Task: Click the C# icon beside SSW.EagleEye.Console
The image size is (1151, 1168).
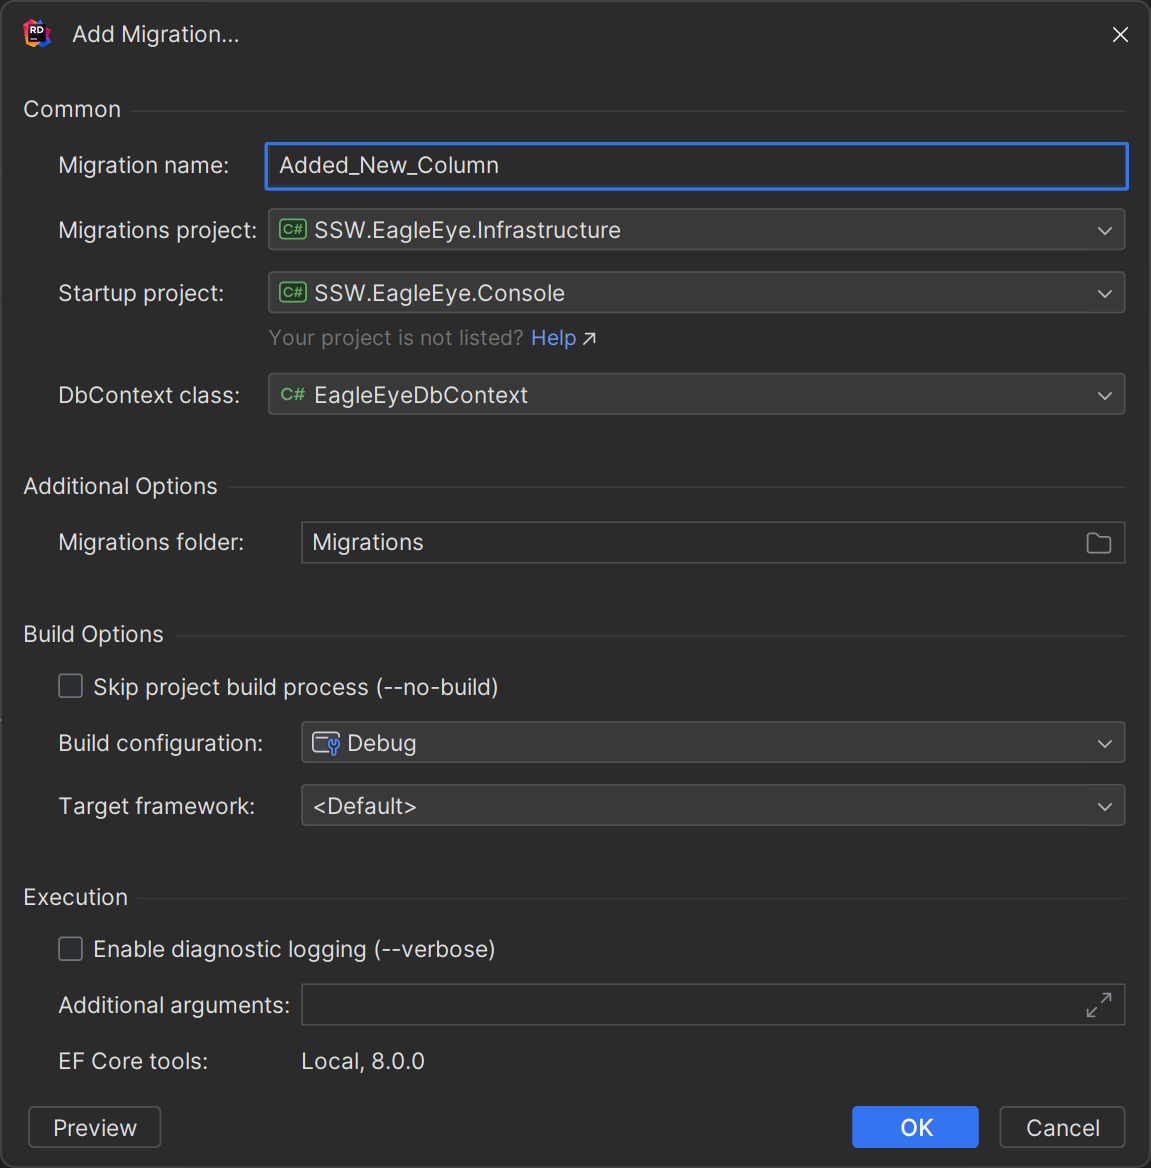Action: point(292,293)
